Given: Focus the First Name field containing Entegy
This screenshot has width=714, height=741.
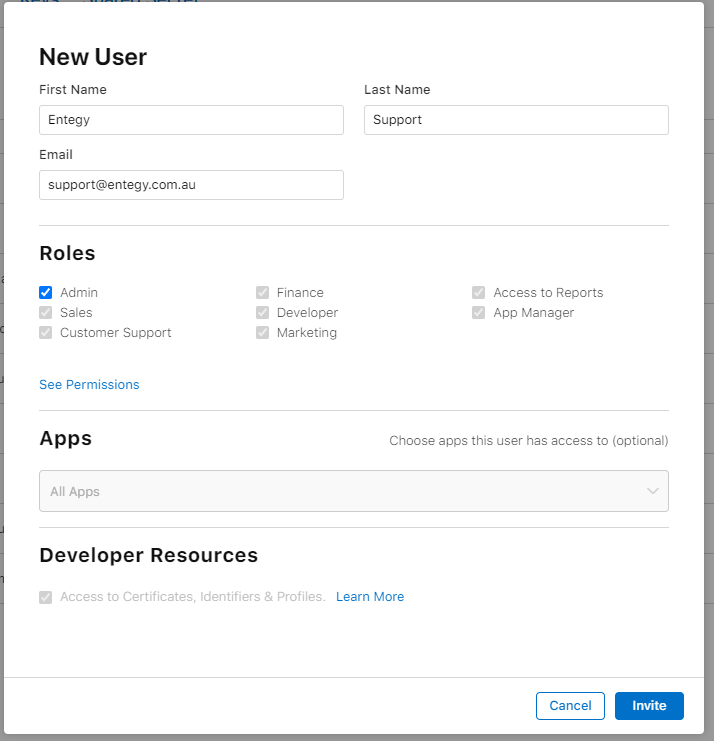Looking at the screenshot, I should pos(191,120).
